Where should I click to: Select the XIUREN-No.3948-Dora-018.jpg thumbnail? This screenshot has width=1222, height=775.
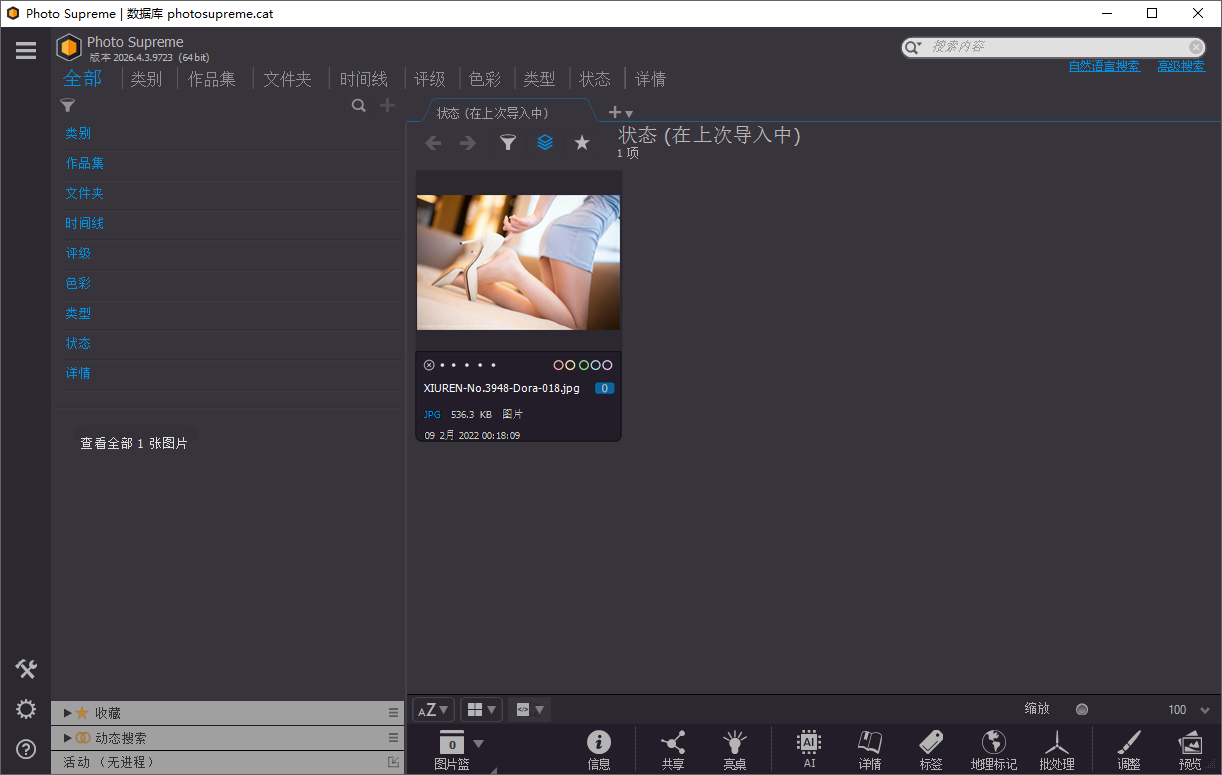pos(518,262)
